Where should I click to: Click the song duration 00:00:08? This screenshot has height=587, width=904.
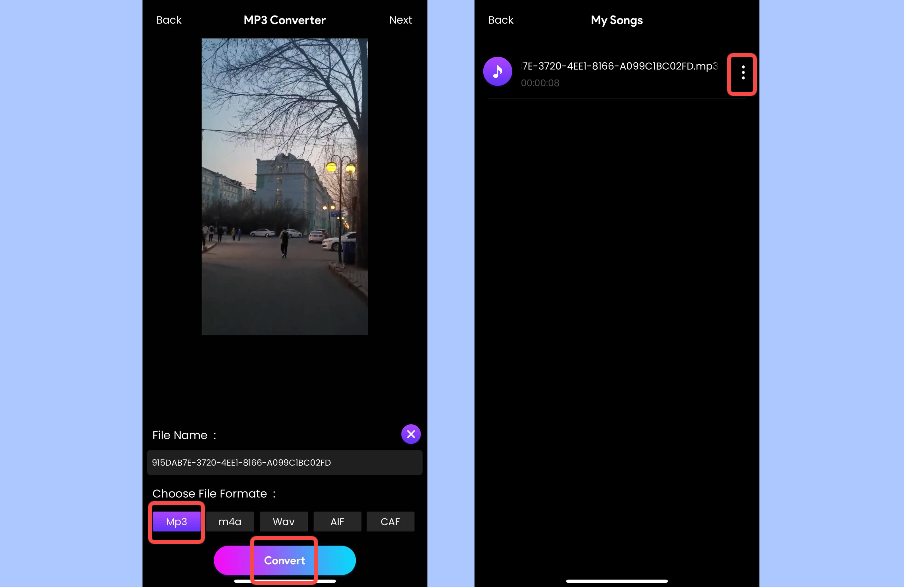540,83
